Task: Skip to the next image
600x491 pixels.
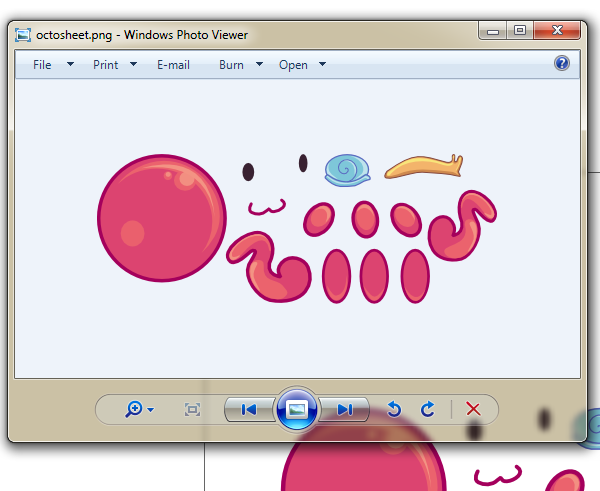Action: [x=344, y=409]
